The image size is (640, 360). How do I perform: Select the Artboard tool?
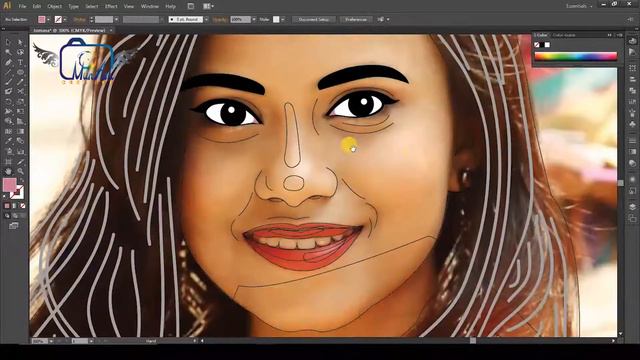click(8, 162)
